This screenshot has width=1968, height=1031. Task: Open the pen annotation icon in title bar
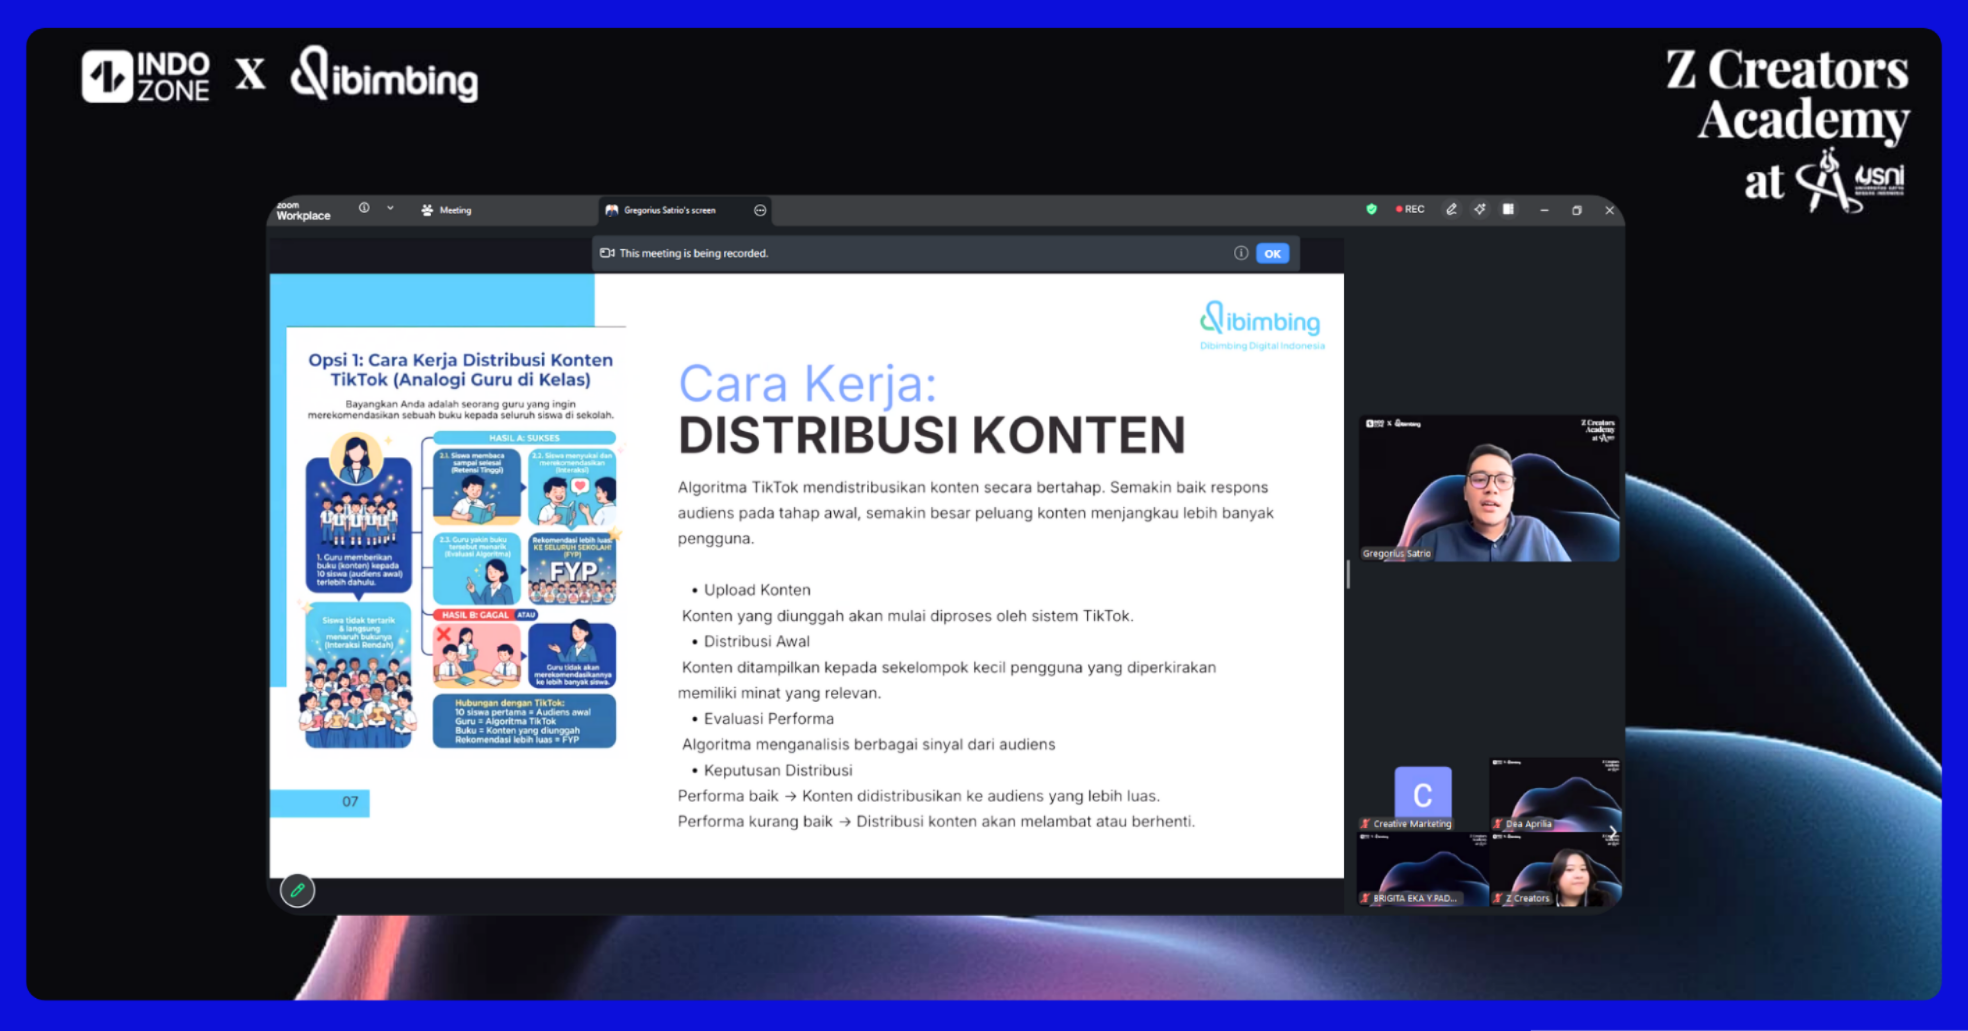[x=1451, y=209]
